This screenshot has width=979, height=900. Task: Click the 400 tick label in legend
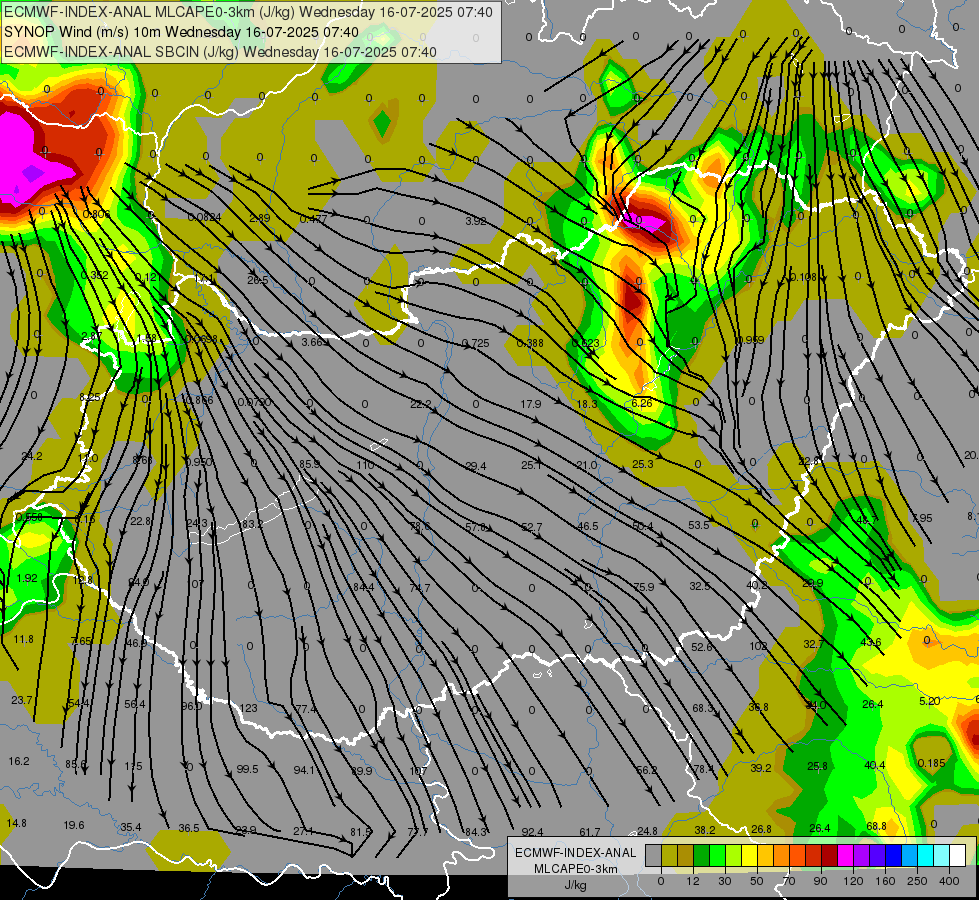tap(949, 881)
